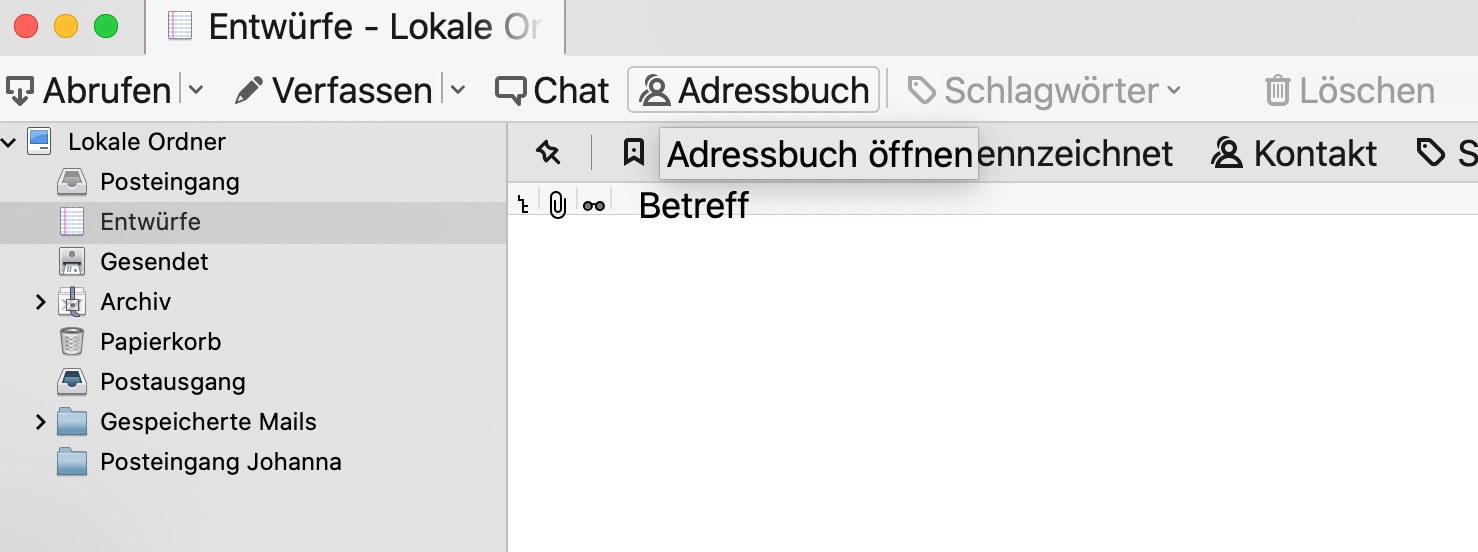Select the Posteingang inbox folder
Viewport: 1478px width, 552px height.
point(169,182)
